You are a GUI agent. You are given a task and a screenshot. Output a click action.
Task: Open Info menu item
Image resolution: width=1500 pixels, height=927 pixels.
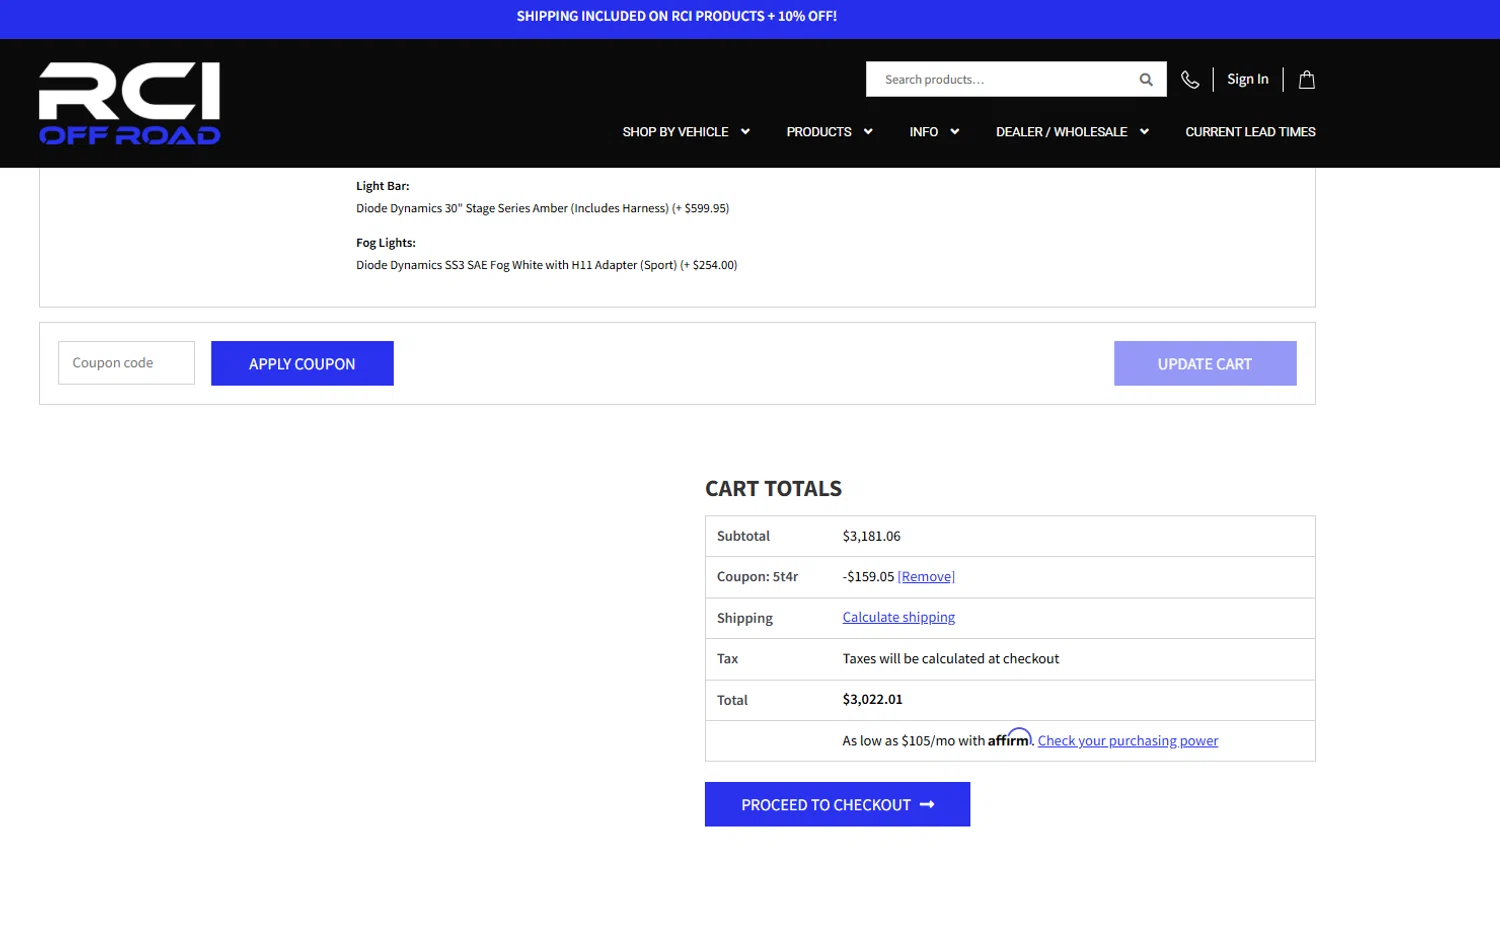(x=923, y=132)
